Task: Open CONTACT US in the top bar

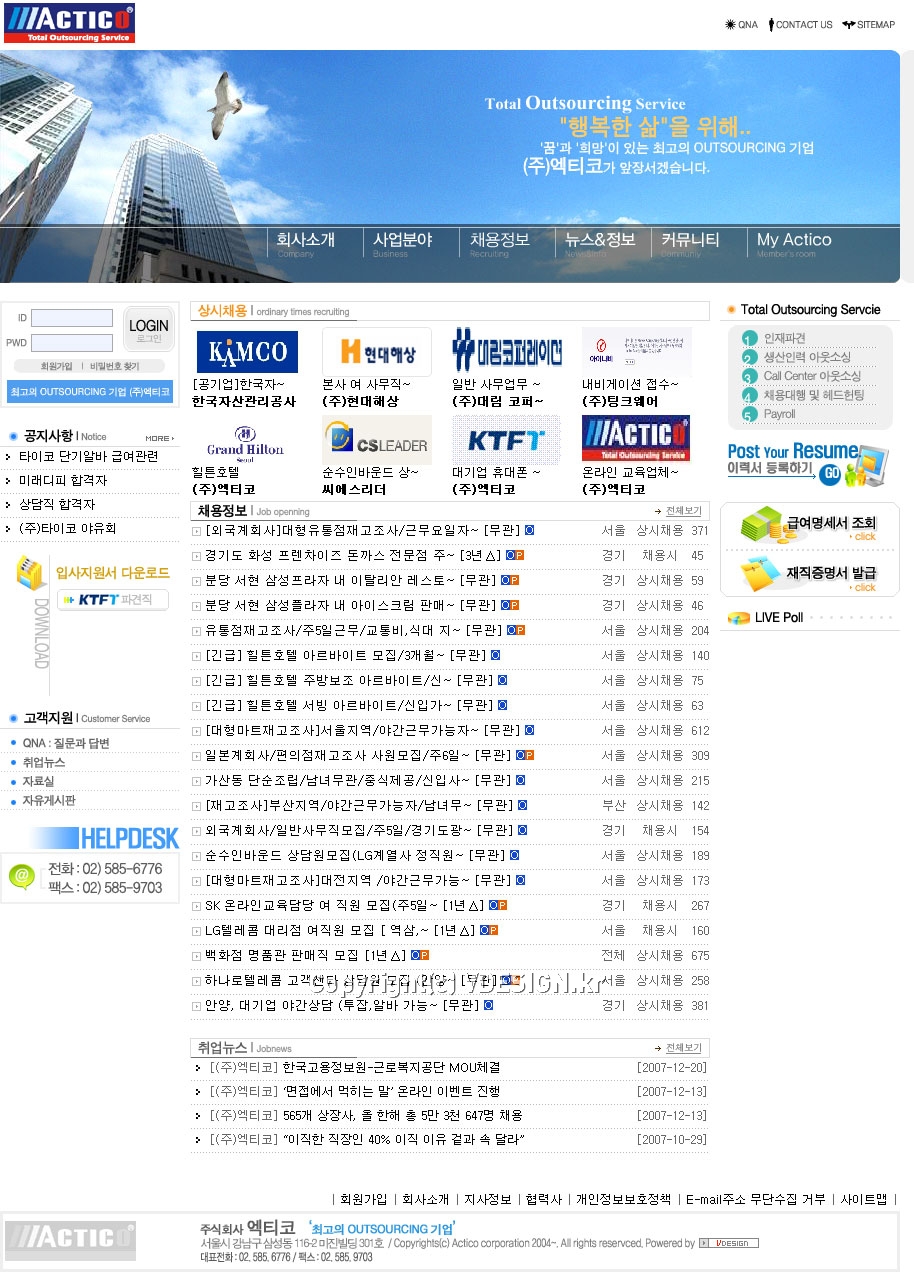Action: pos(800,25)
